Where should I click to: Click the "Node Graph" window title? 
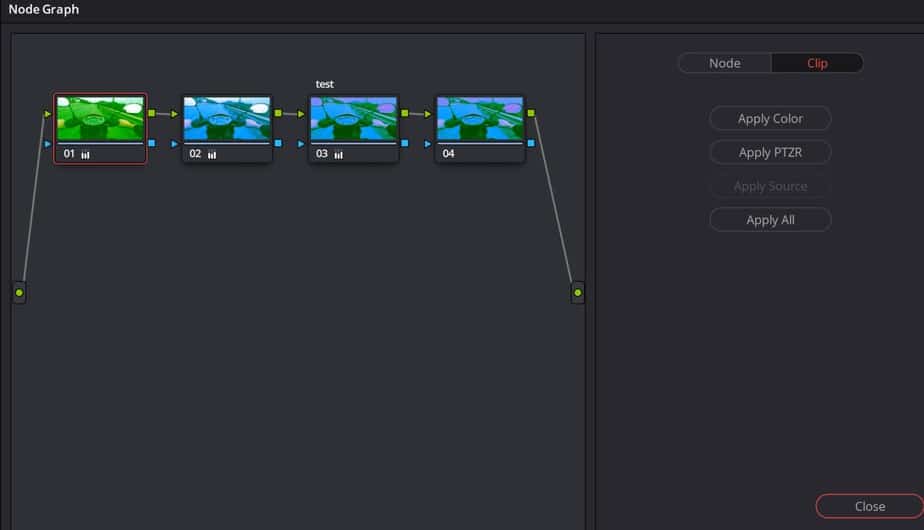[44, 9]
